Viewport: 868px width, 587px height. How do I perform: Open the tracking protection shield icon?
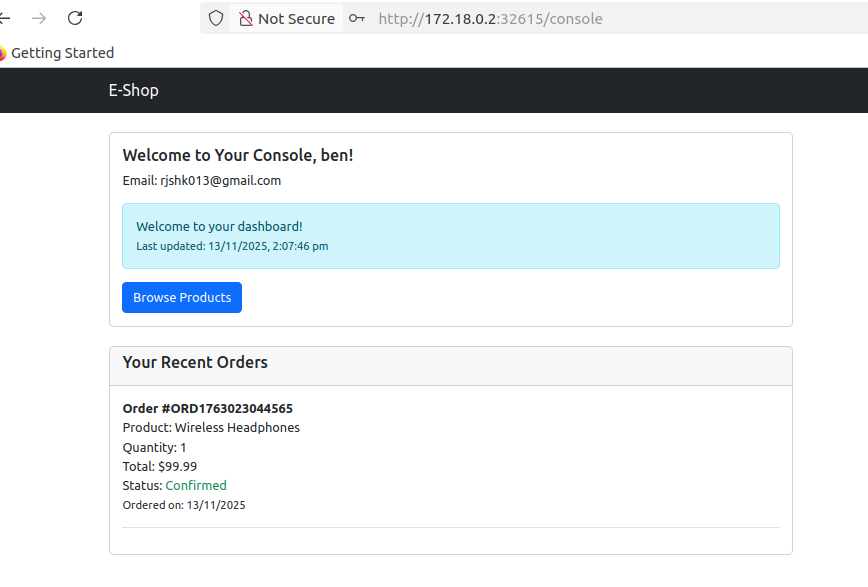point(216,18)
